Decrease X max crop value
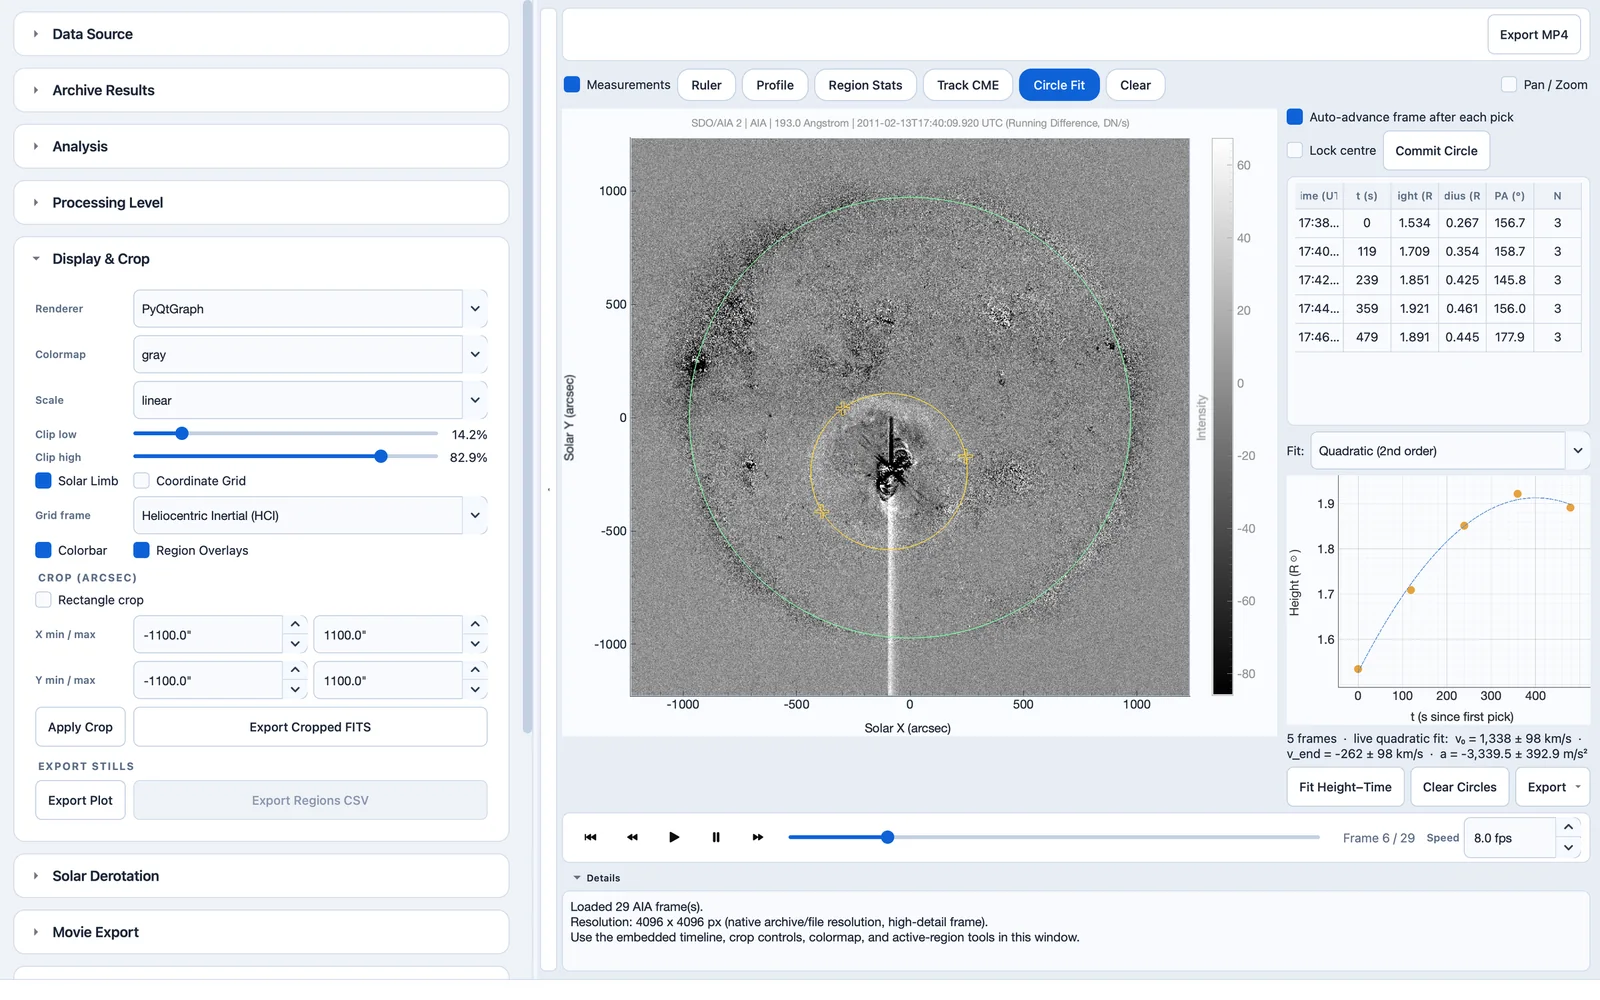This screenshot has width=1600, height=1000. click(x=475, y=645)
